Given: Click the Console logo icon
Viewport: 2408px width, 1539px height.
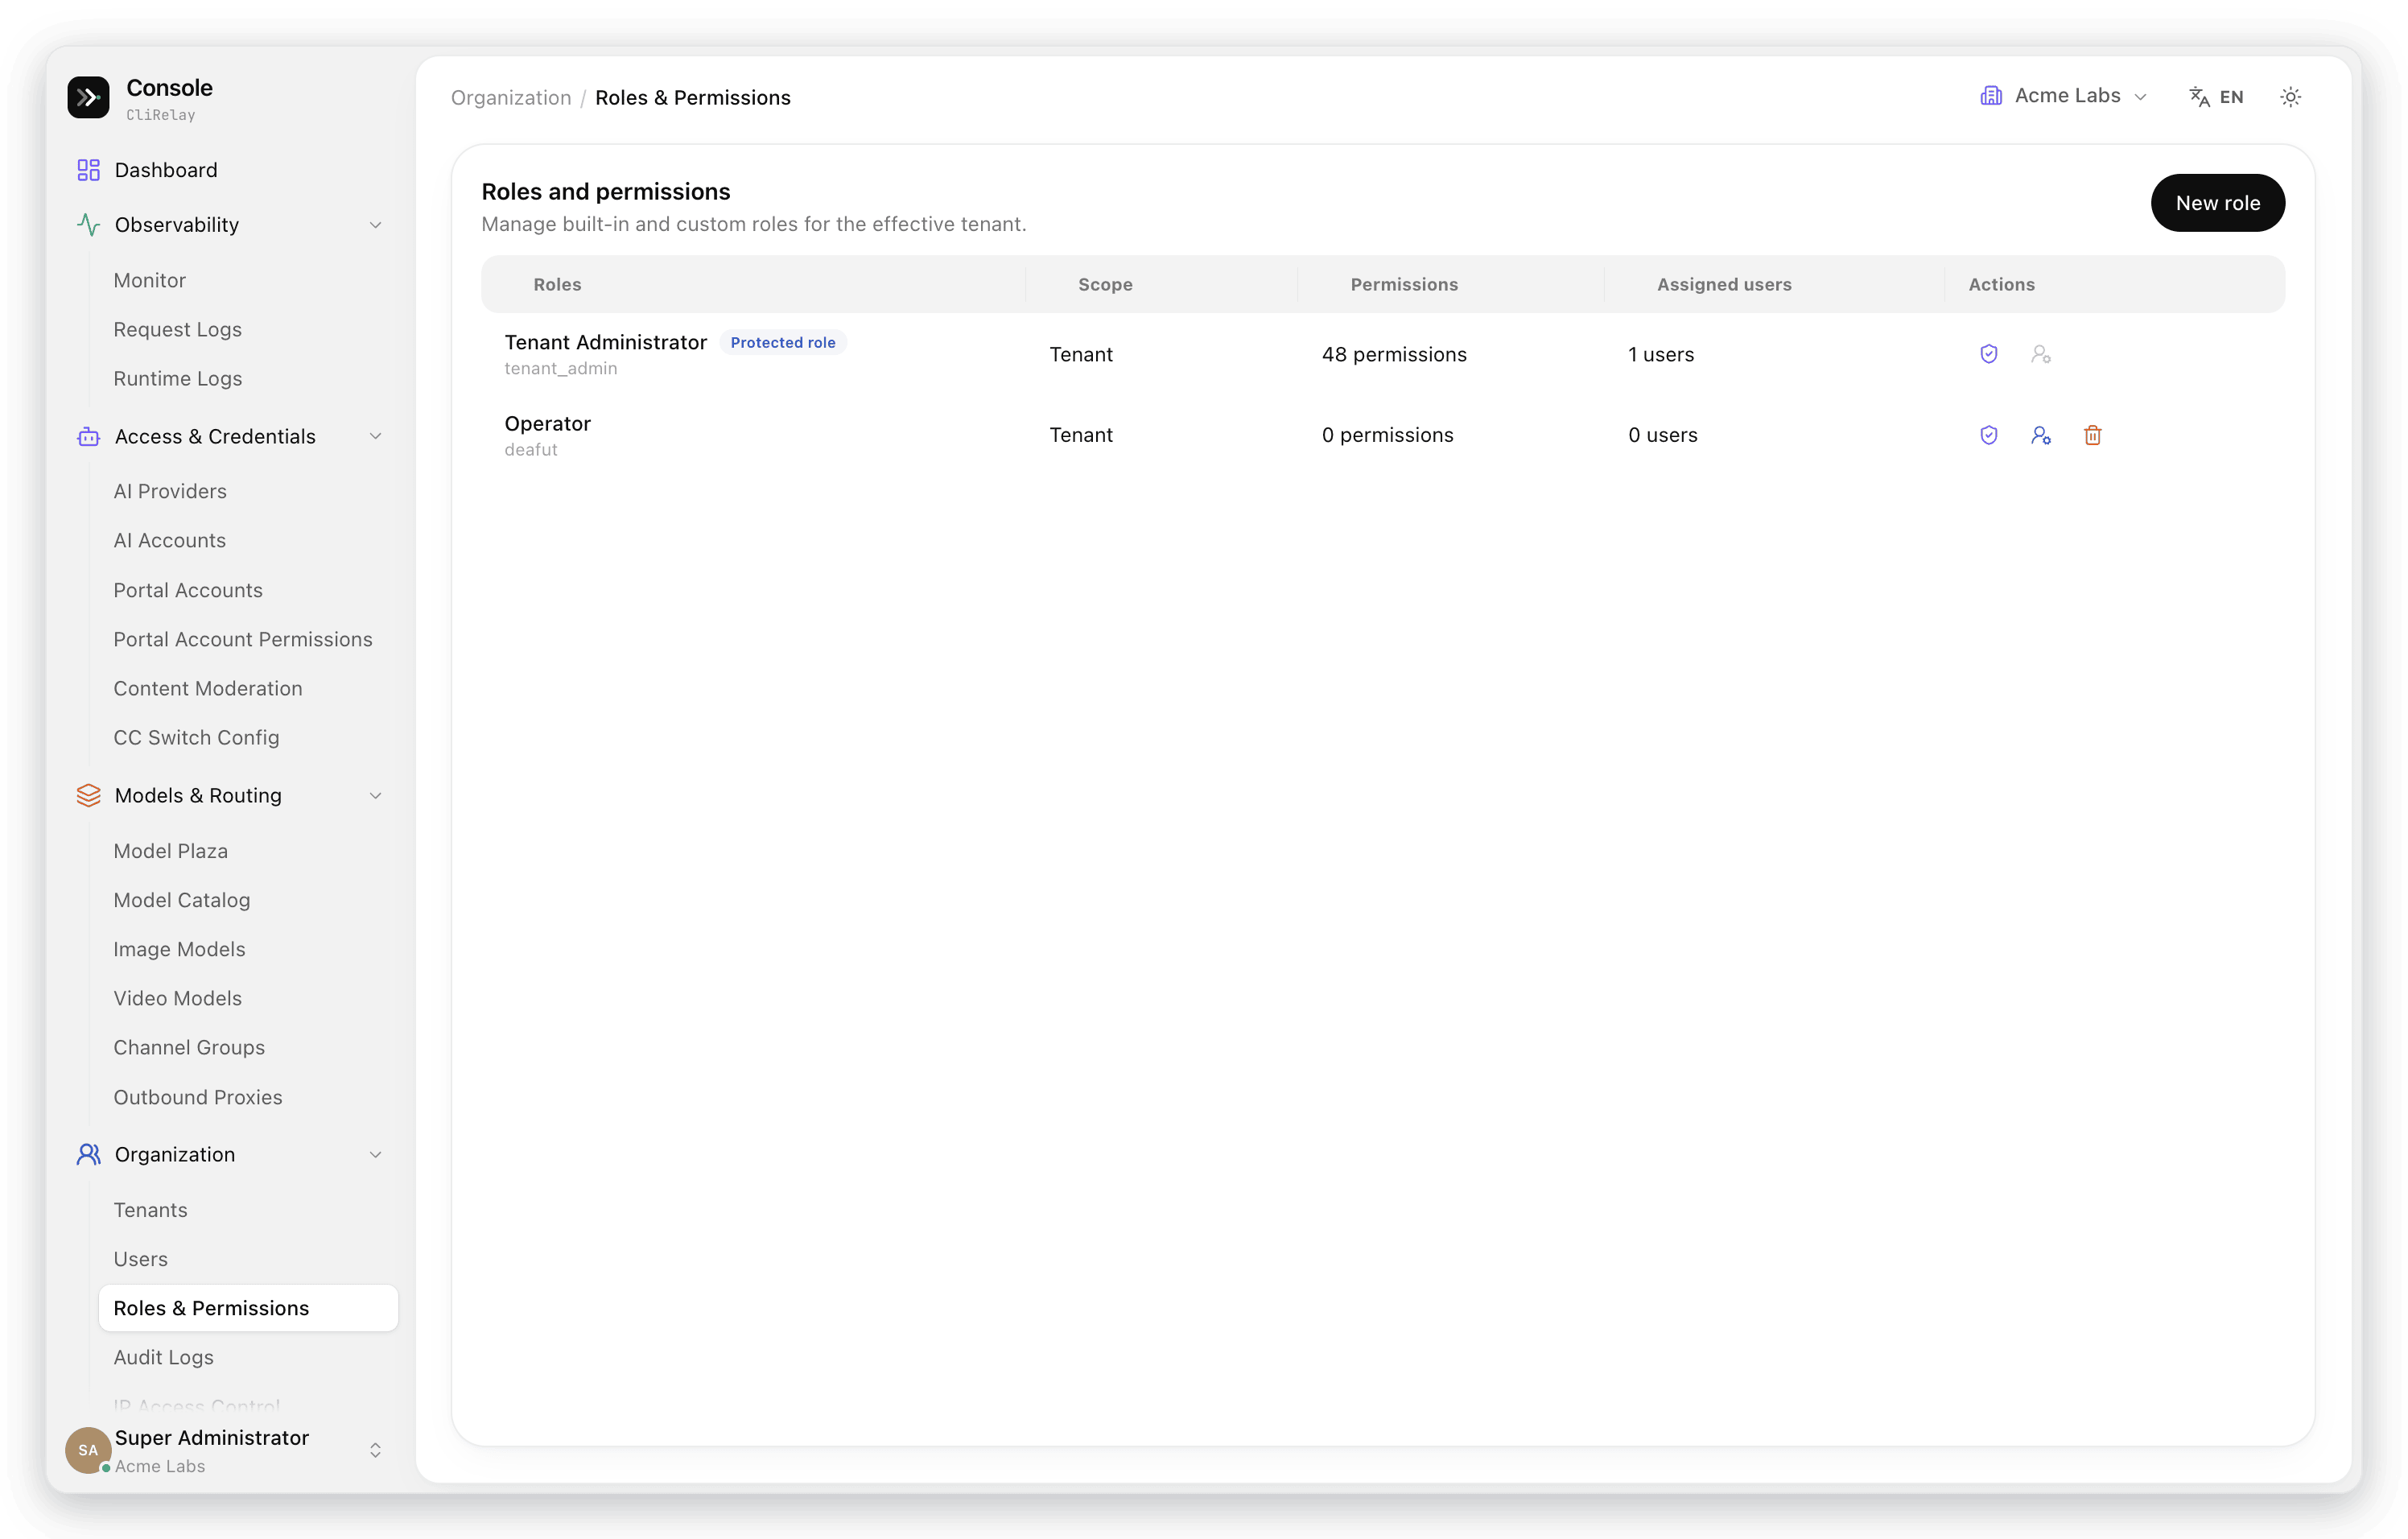Looking at the screenshot, I should pos(88,98).
